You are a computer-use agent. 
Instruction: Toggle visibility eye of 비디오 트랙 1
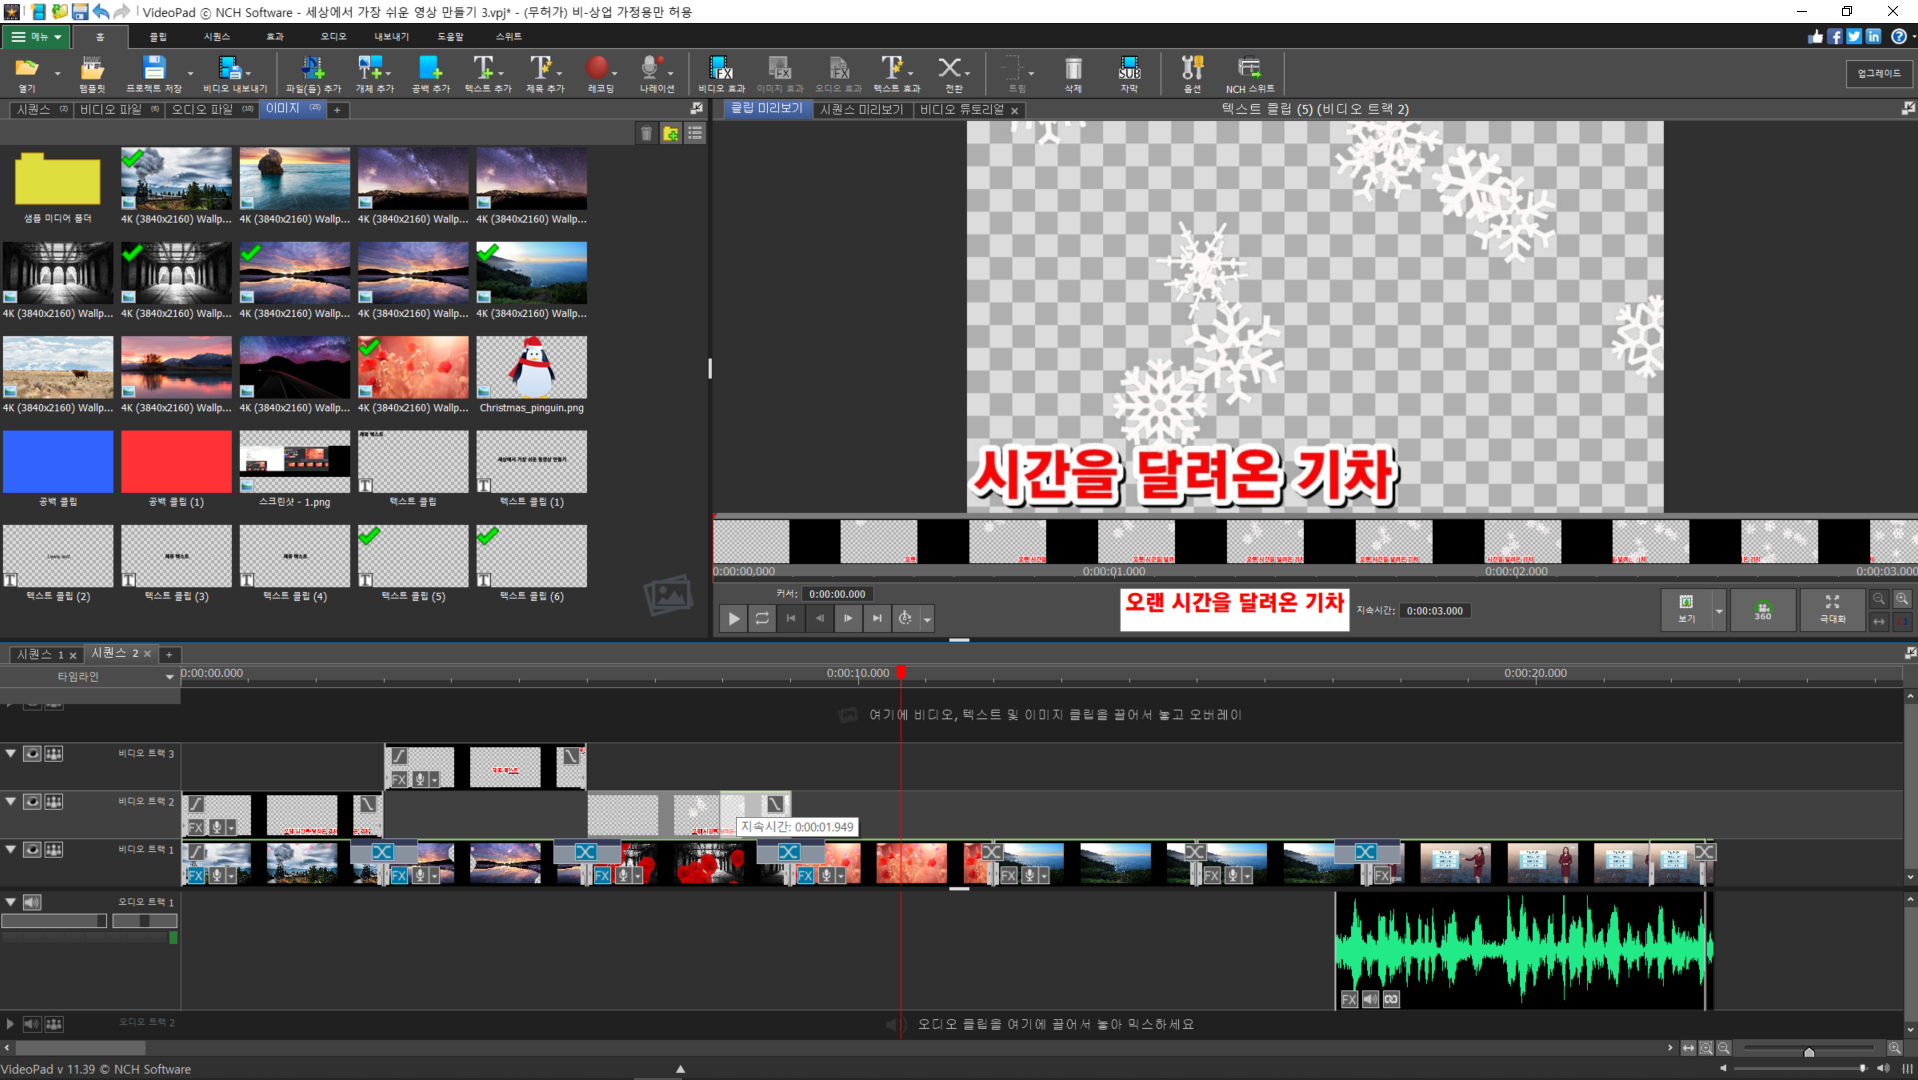click(x=32, y=849)
